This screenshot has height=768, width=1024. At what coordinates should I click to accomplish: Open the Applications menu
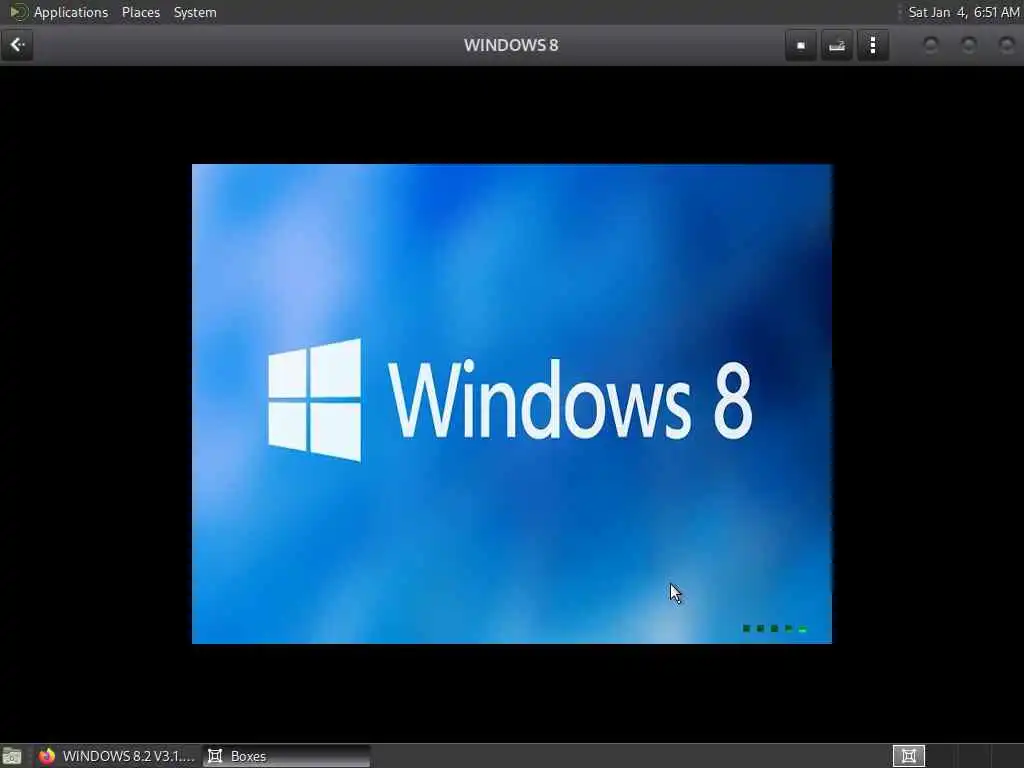(71, 12)
